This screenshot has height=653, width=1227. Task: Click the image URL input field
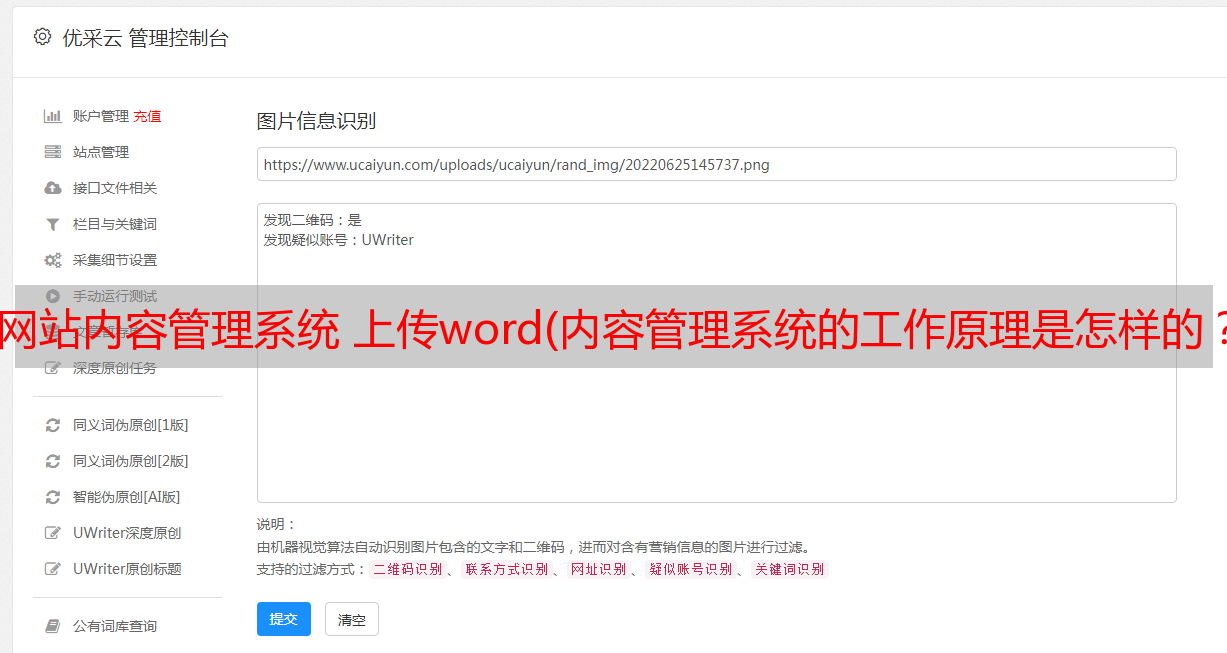[716, 164]
